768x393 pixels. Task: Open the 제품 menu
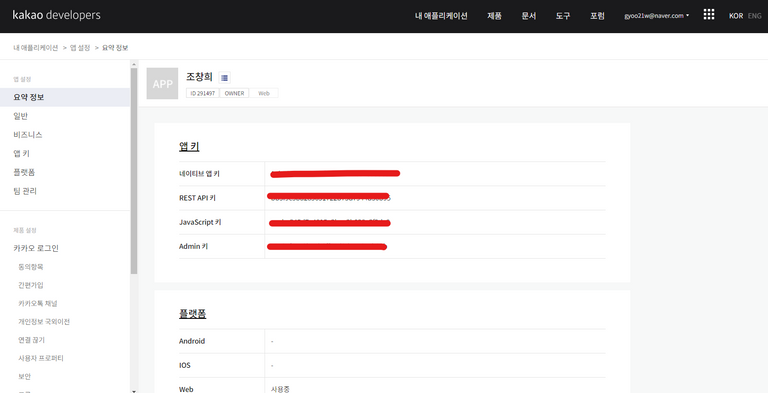tap(494, 16)
